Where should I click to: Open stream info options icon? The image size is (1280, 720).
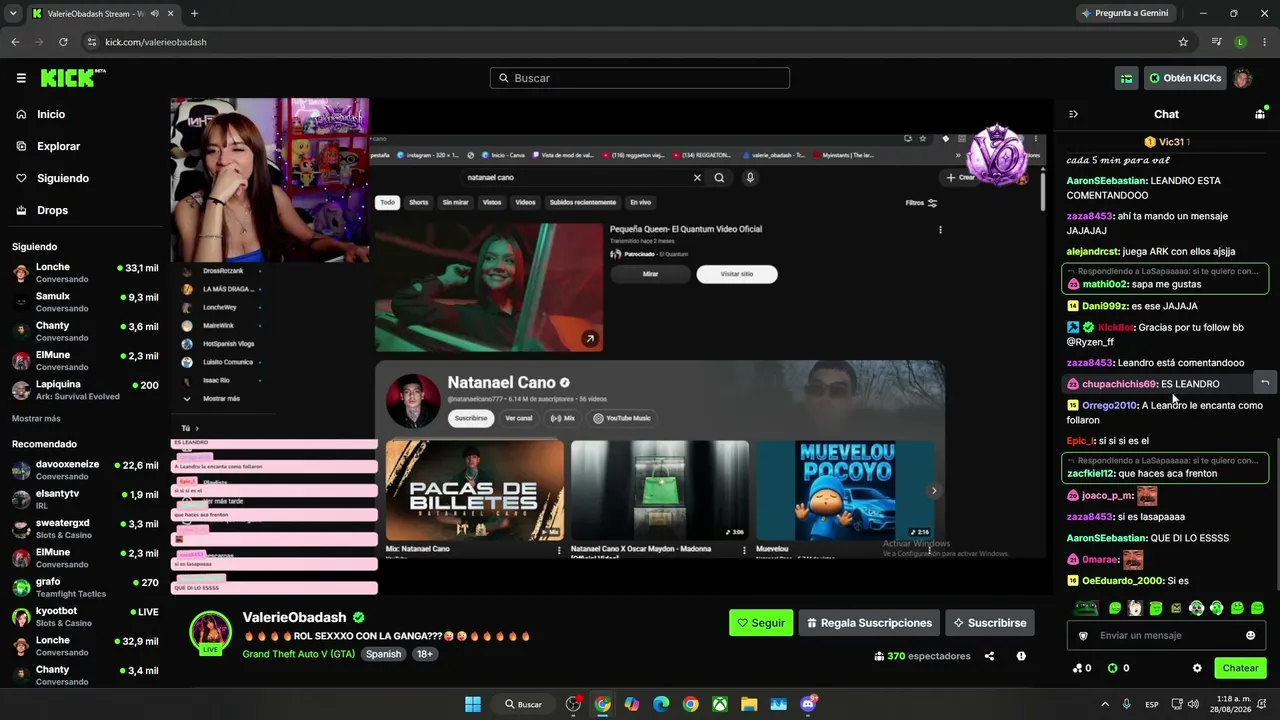point(1021,656)
